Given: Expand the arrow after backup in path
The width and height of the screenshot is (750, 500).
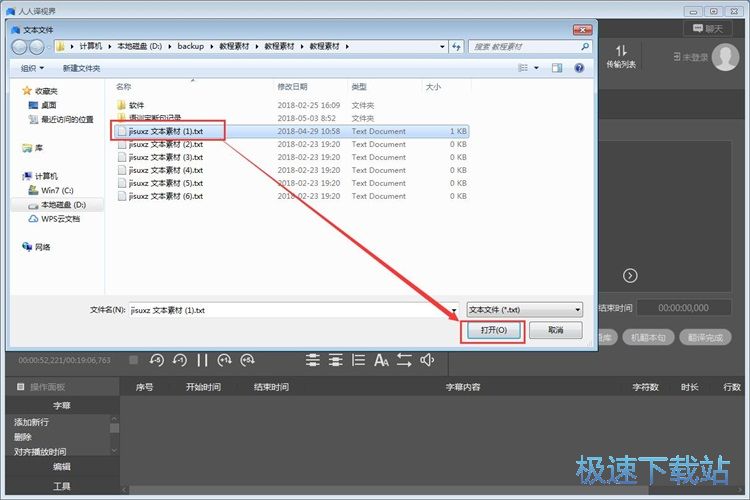Looking at the screenshot, I should pyautogui.click(x=211, y=46).
